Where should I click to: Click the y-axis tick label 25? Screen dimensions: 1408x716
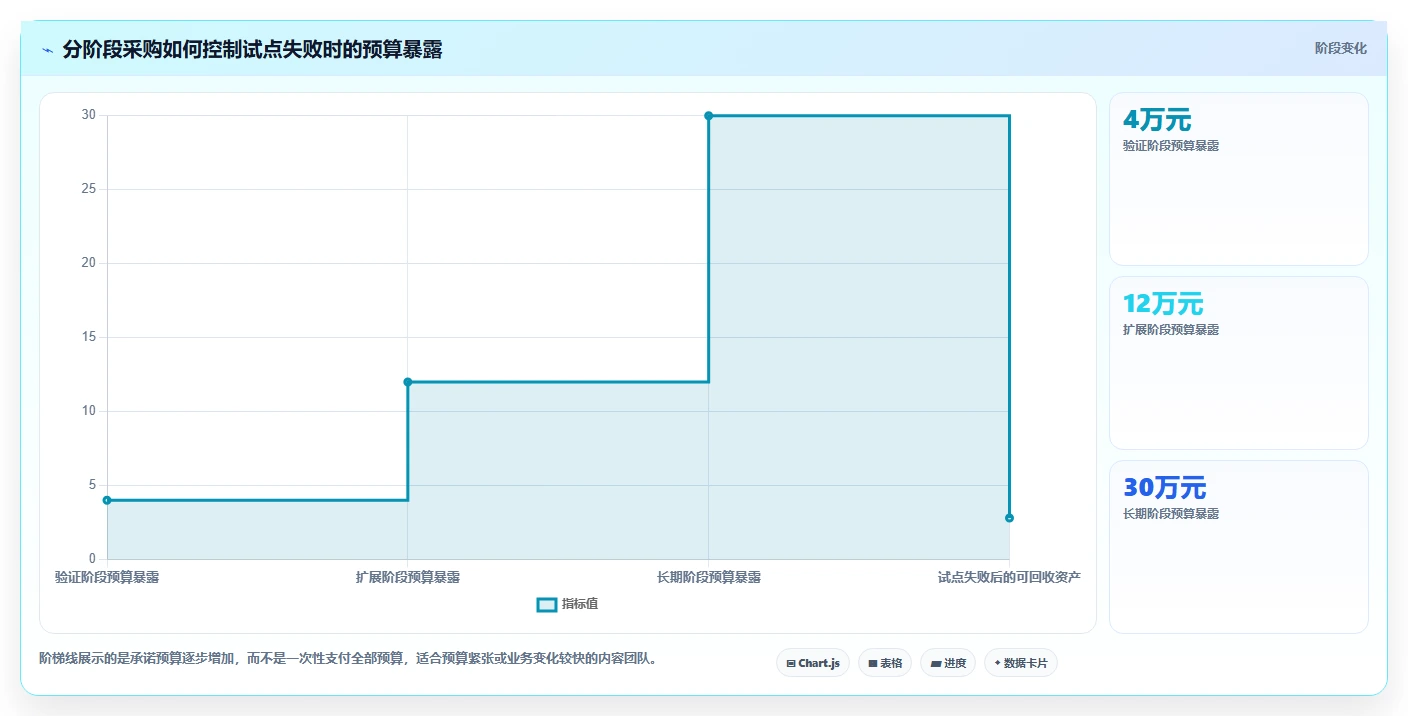point(89,189)
